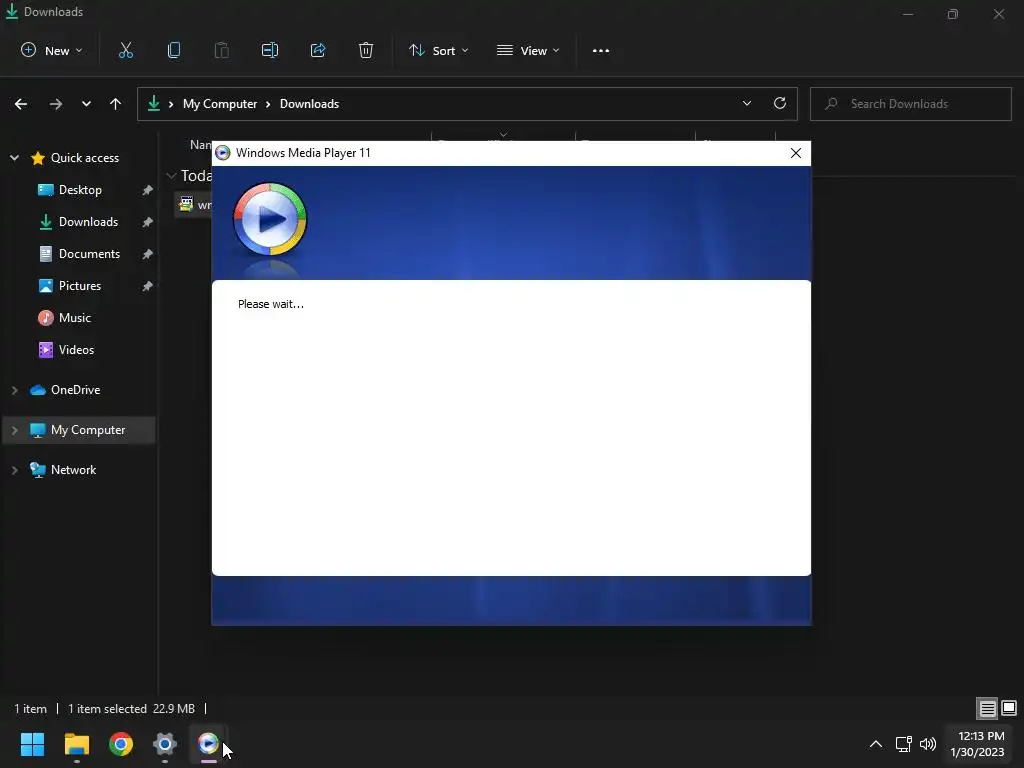Click the Delete trash icon
The width and height of the screenshot is (1024, 768).
coord(366,50)
